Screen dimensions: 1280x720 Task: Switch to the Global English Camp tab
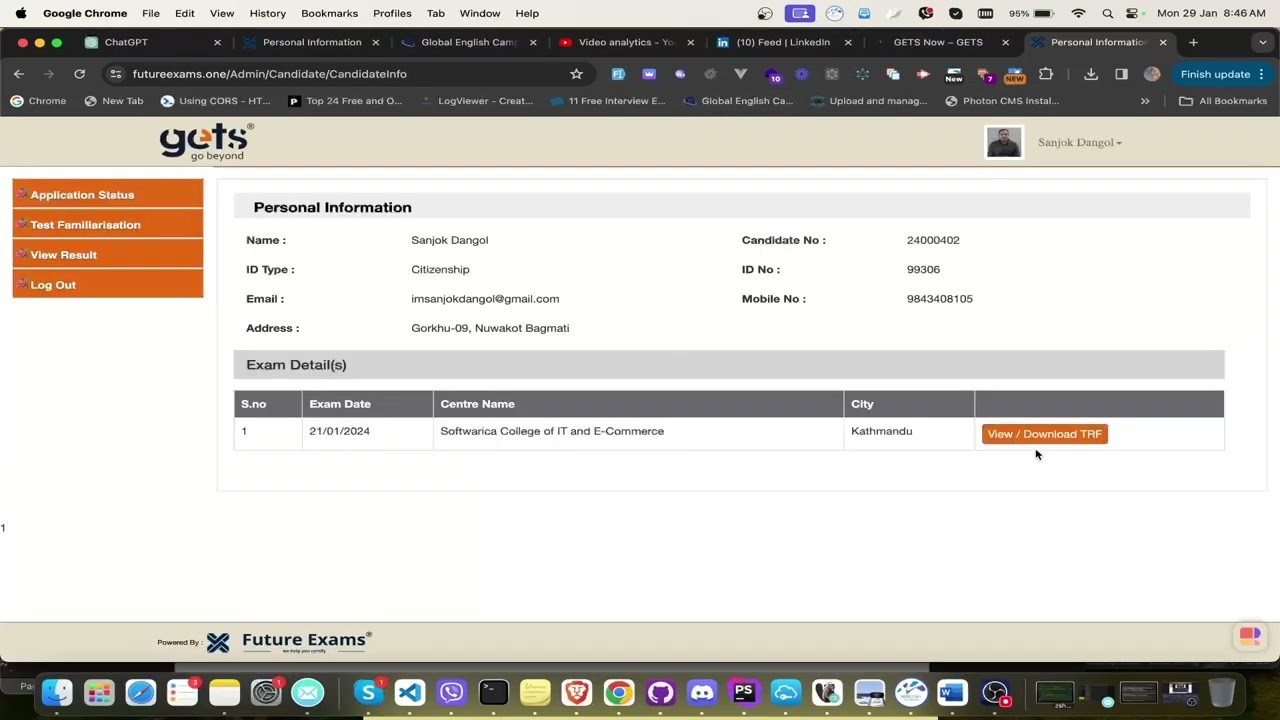[468, 42]
